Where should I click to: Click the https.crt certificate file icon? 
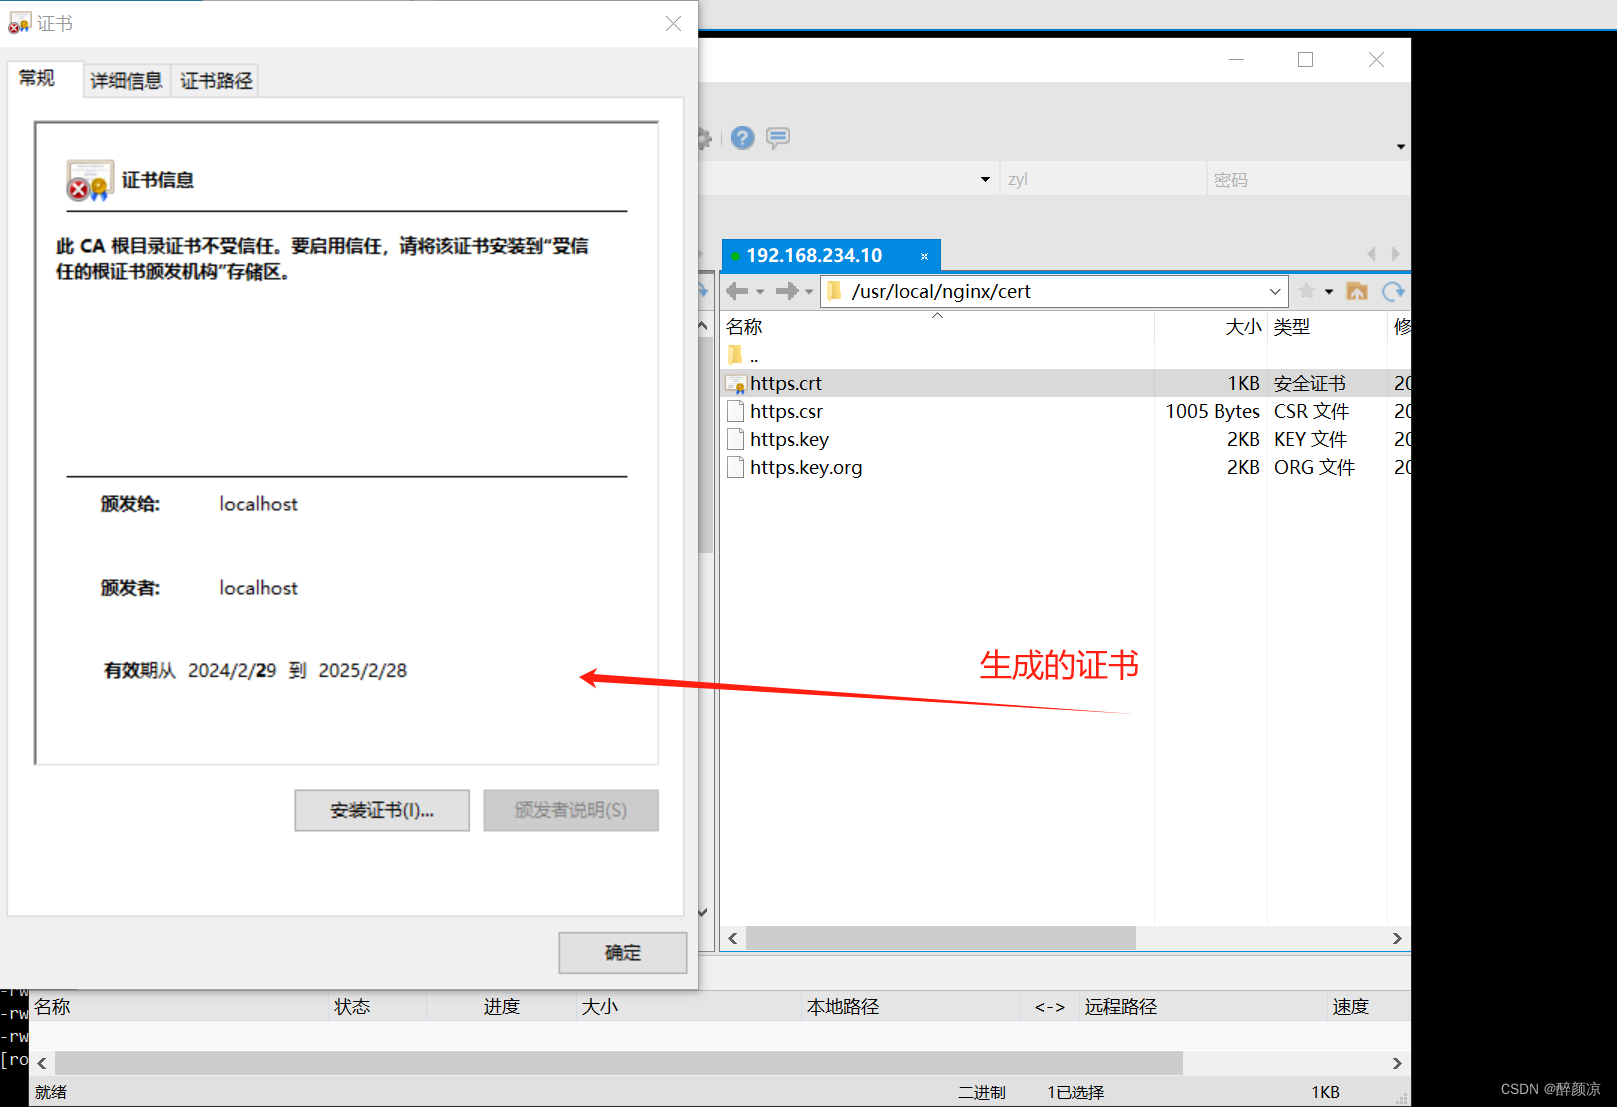click(736, 384)
